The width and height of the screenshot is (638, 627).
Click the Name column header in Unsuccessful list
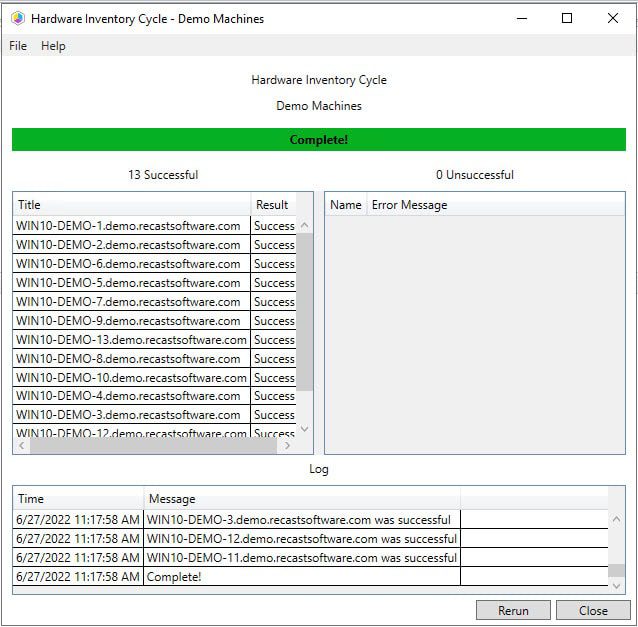click(345, 205)
